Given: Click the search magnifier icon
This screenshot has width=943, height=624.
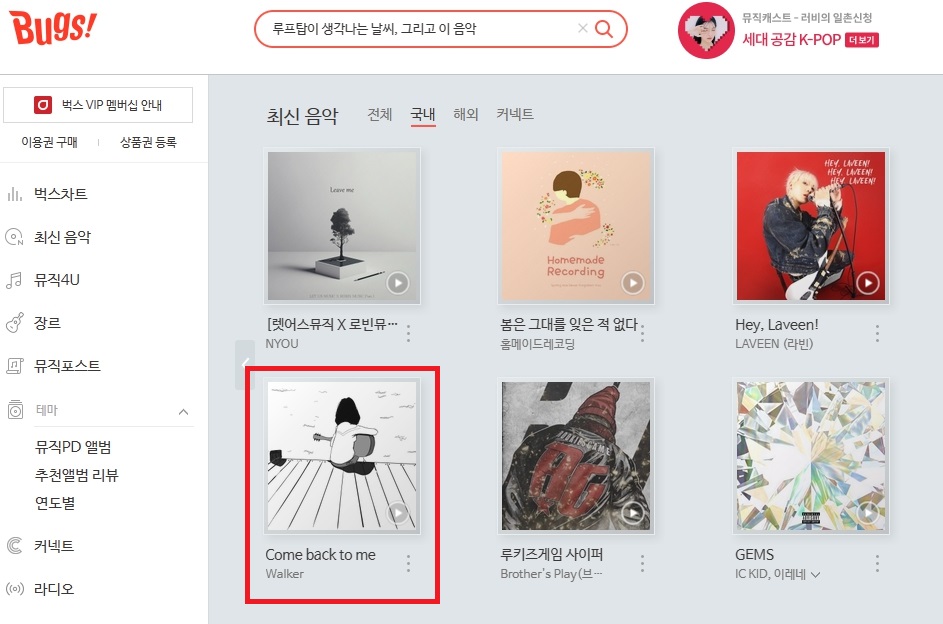Looking at the screenshot, I should (x=604, y=28).
